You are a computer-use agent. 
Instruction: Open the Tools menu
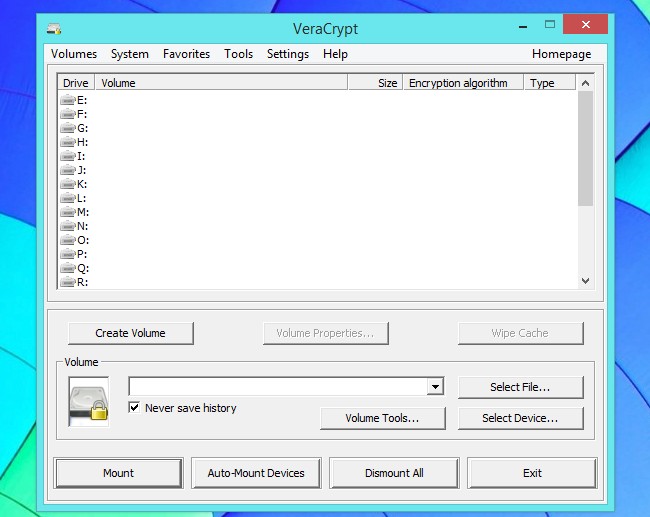238,54
